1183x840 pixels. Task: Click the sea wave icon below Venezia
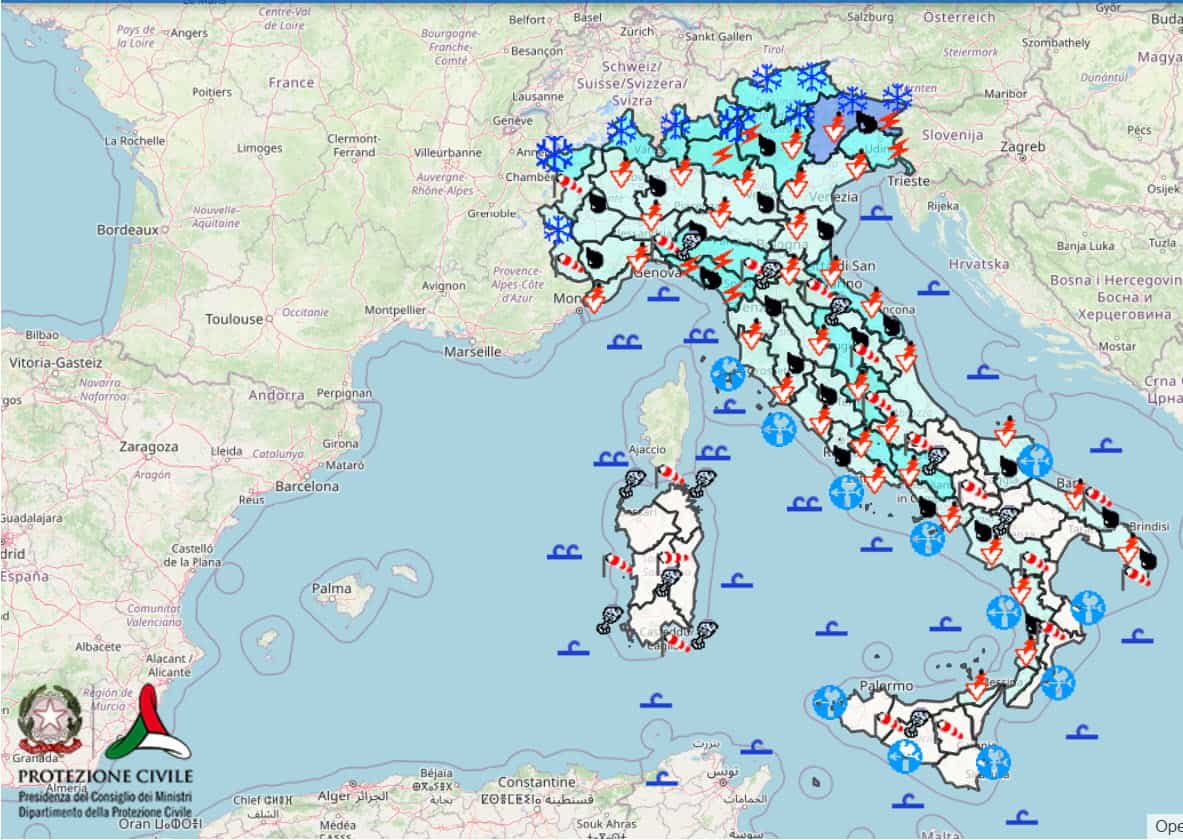click(876, 214)
